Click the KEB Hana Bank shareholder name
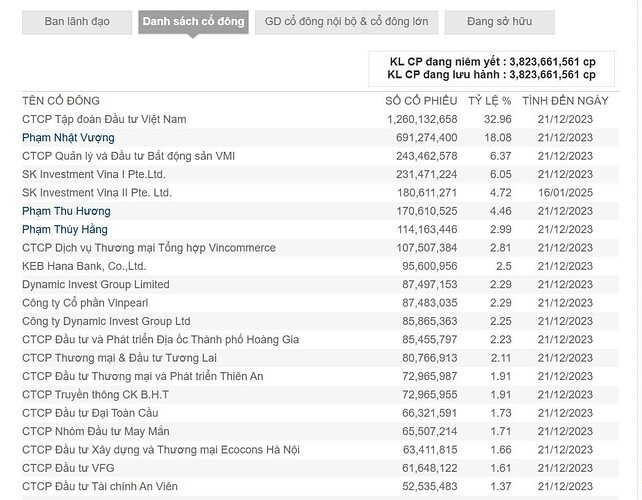The image size is (642, 500). [84, 266]
